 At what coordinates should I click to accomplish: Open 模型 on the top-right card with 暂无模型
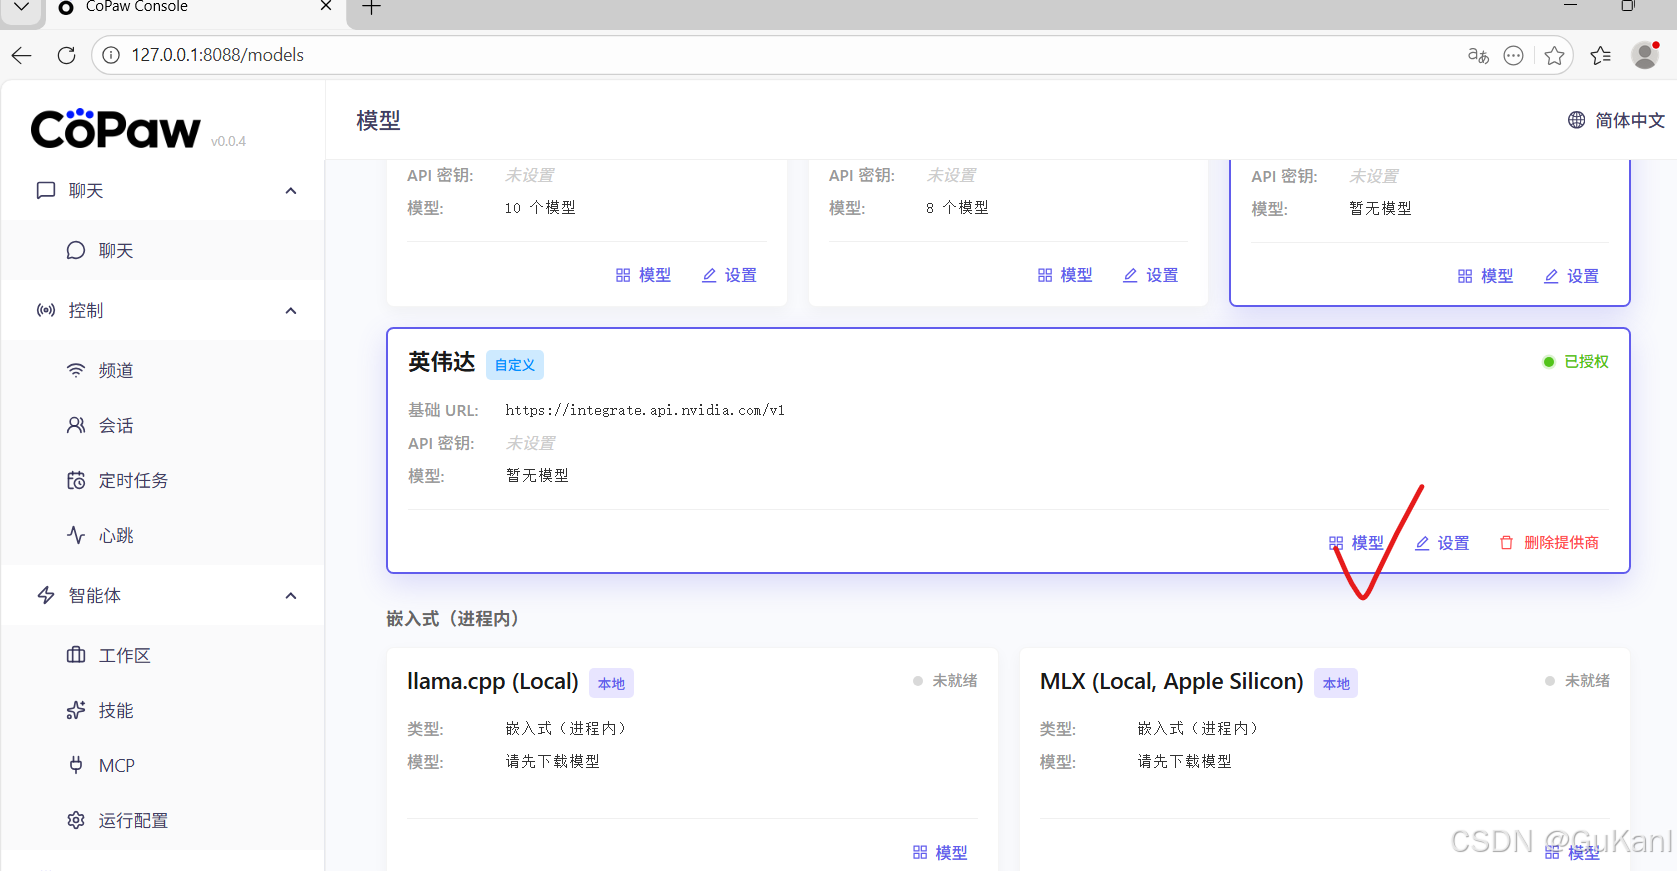pos(1485,276)
